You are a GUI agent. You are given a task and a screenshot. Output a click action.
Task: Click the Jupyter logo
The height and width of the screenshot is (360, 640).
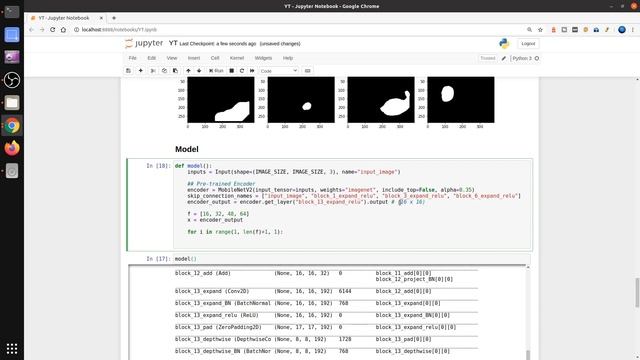coord(144,43)
